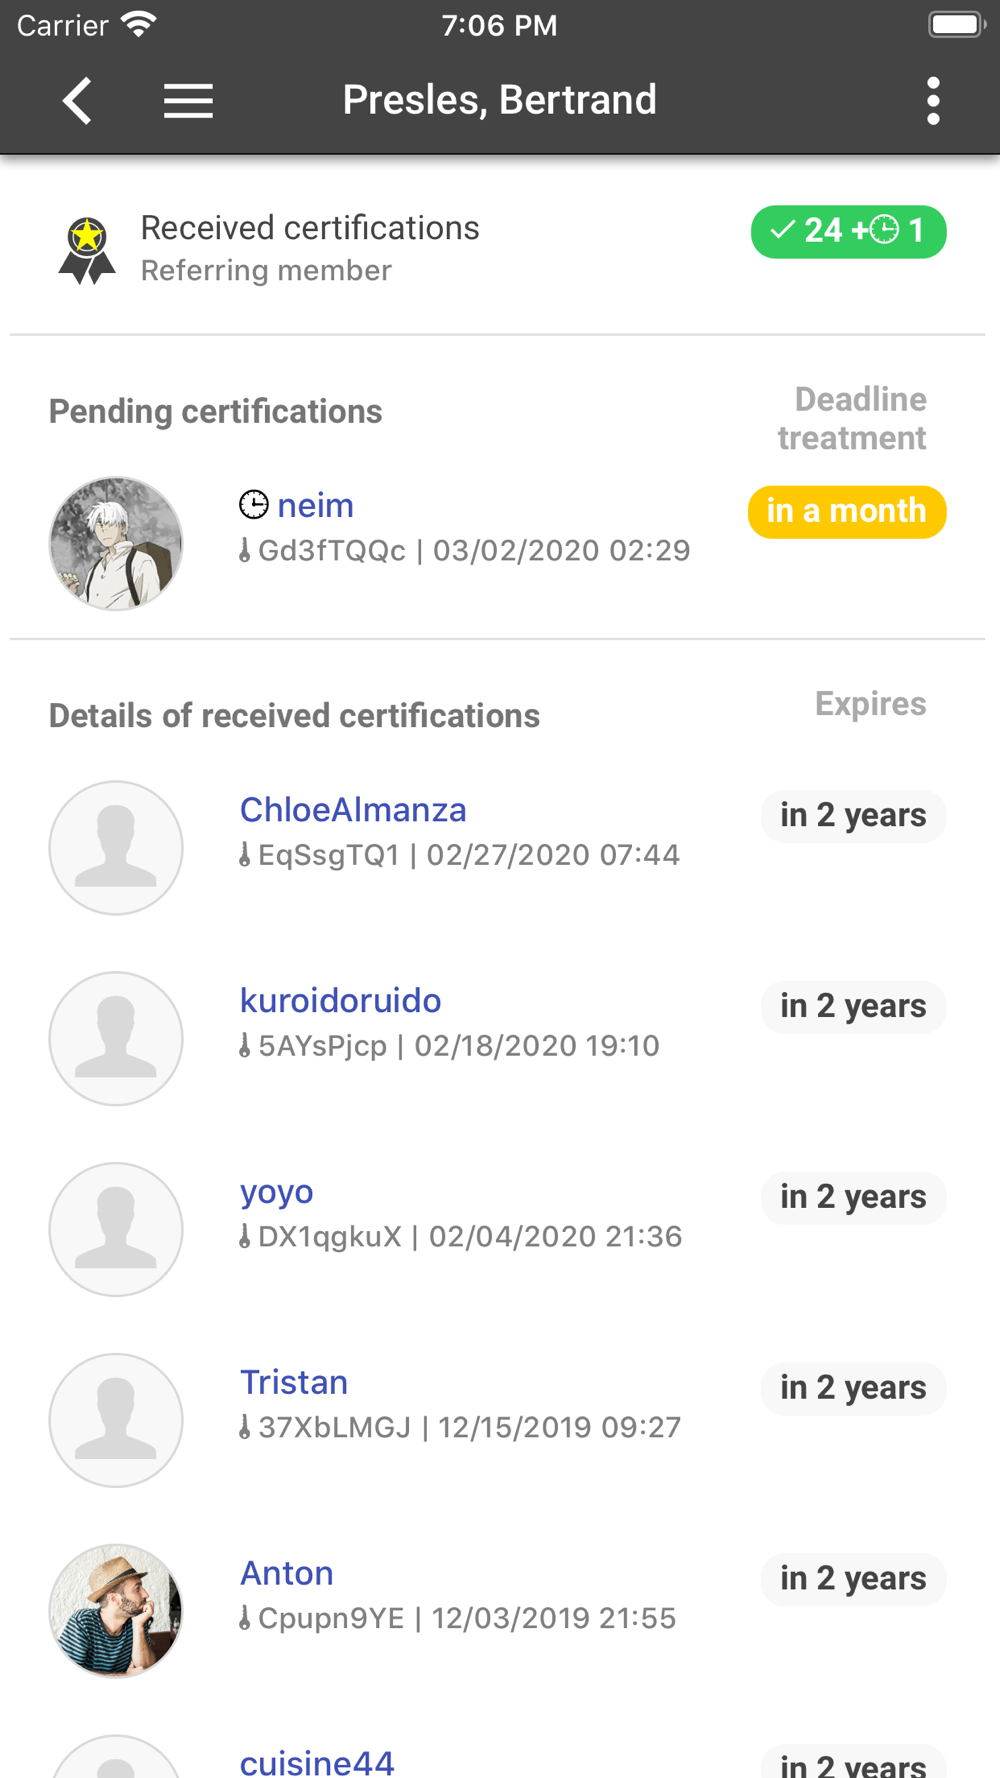Open yoyo's profile link
Image resolution: width=1000 pixels, height=1778 pixels.
(x=277, y=1192)
